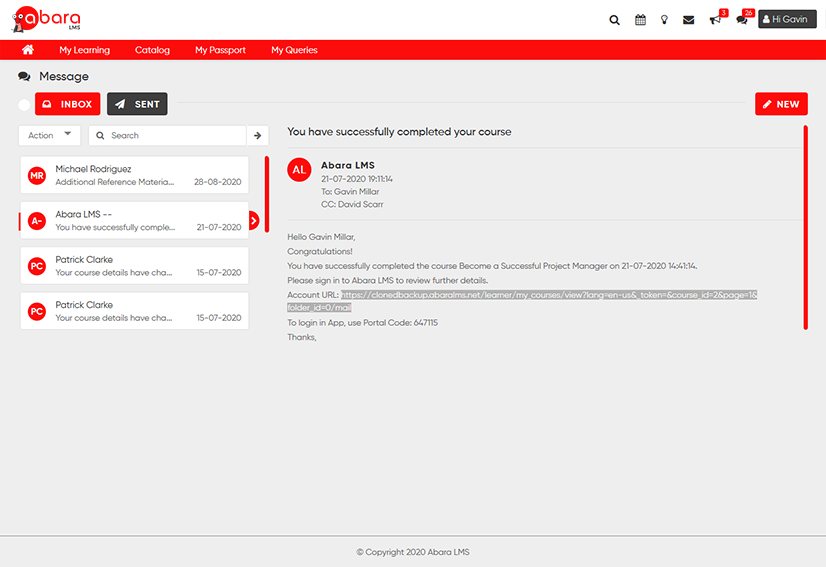Screen dimensions: 826x567
Task: Open the search magnifier in the header
Action: (614, 20)
